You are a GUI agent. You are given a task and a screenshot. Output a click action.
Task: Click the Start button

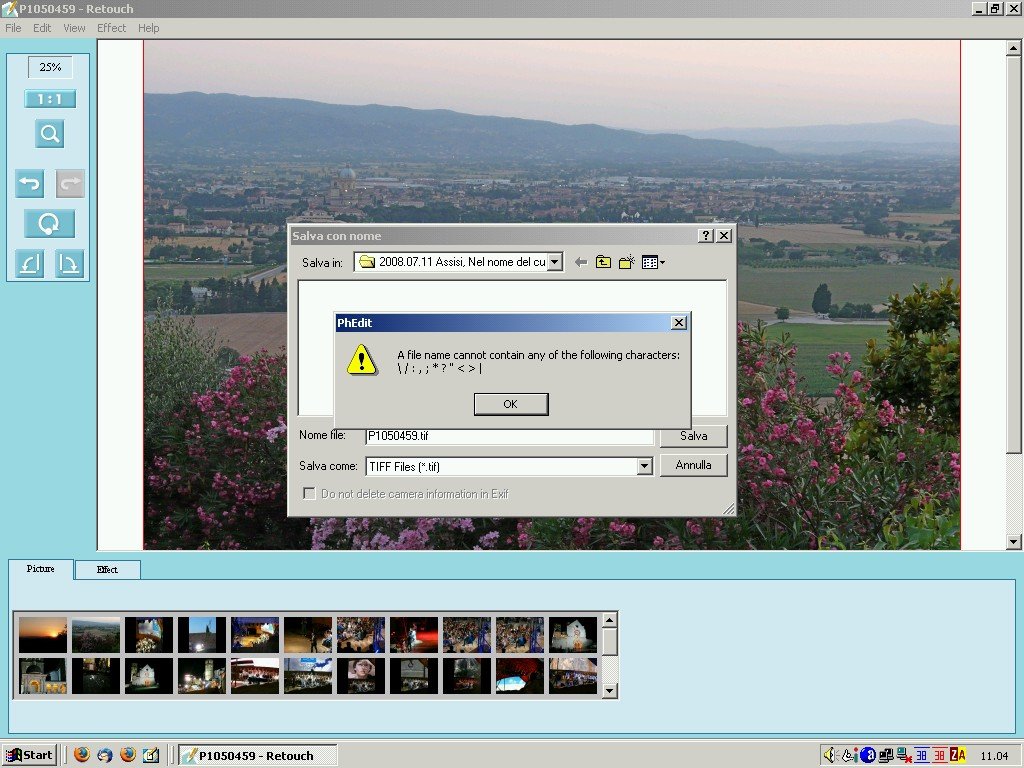[29, 756]
